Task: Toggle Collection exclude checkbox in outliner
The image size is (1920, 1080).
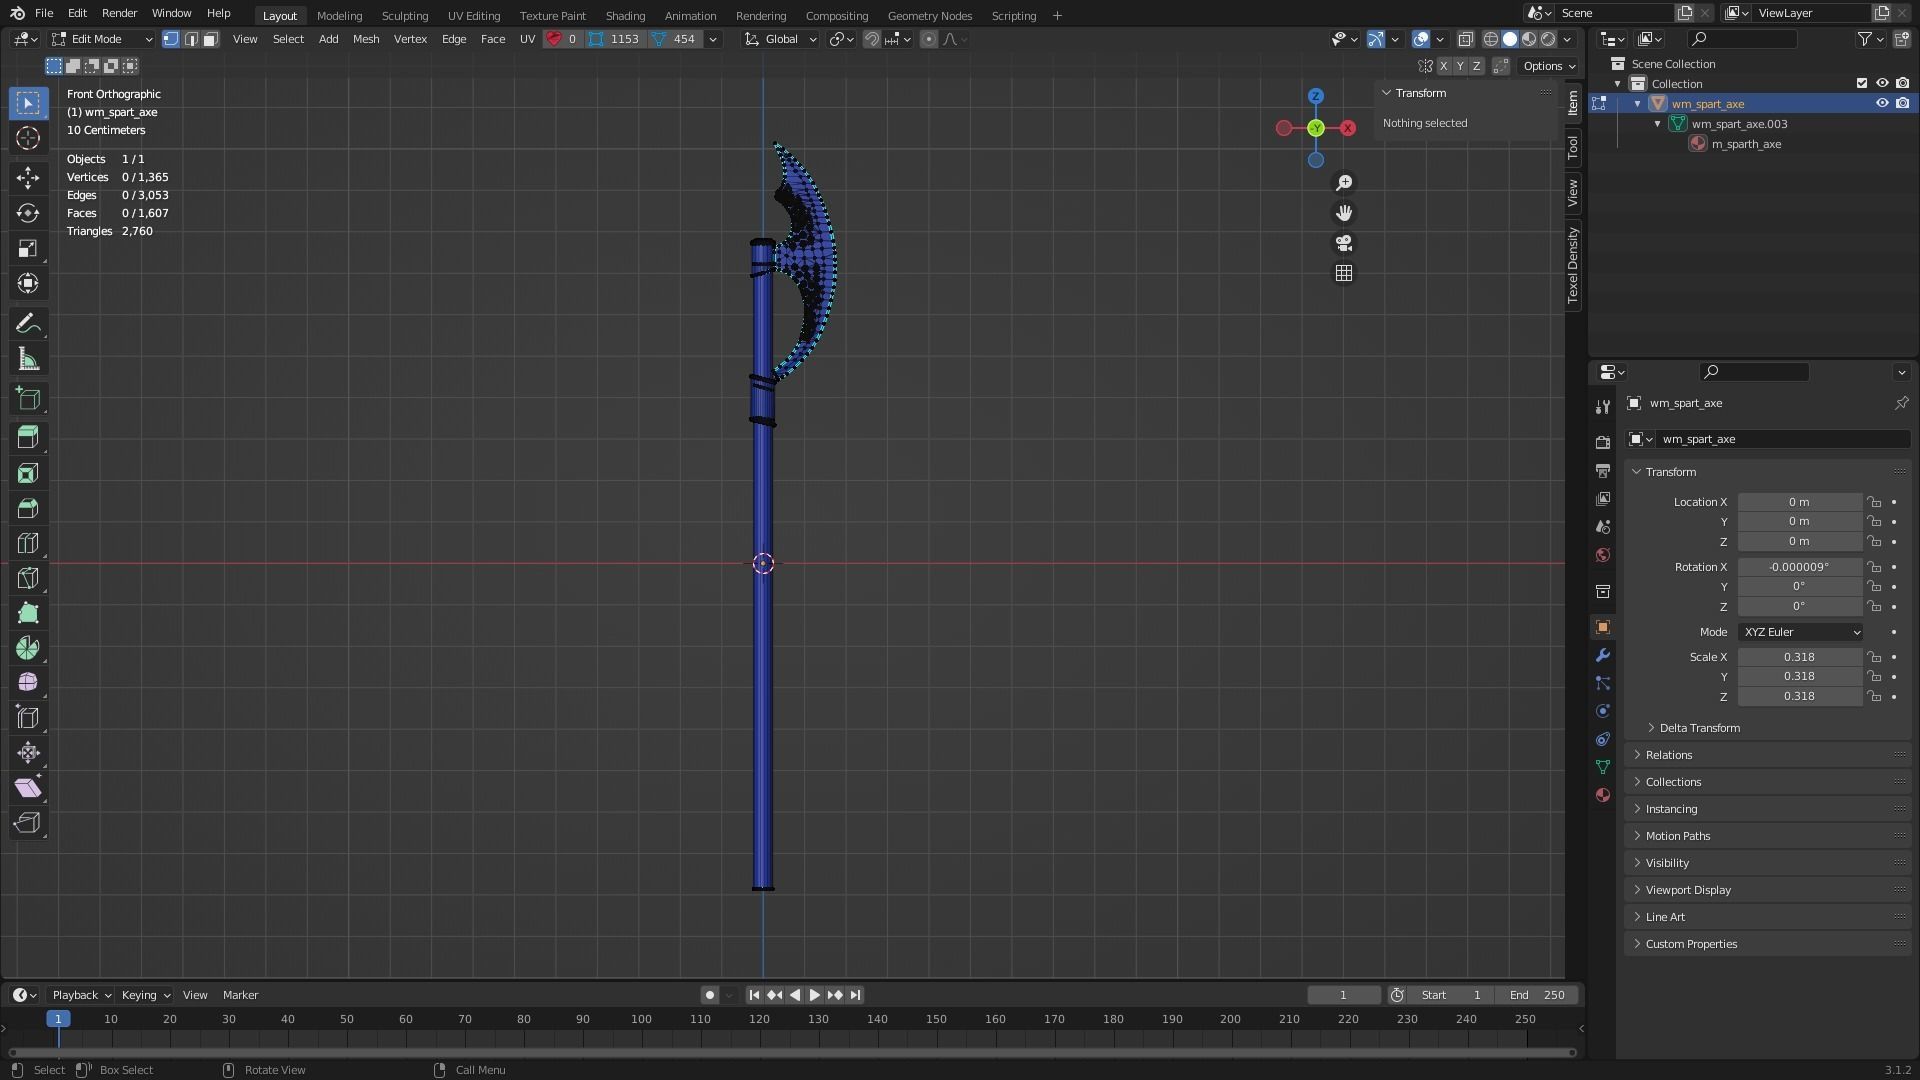Action: (1862, 83)
